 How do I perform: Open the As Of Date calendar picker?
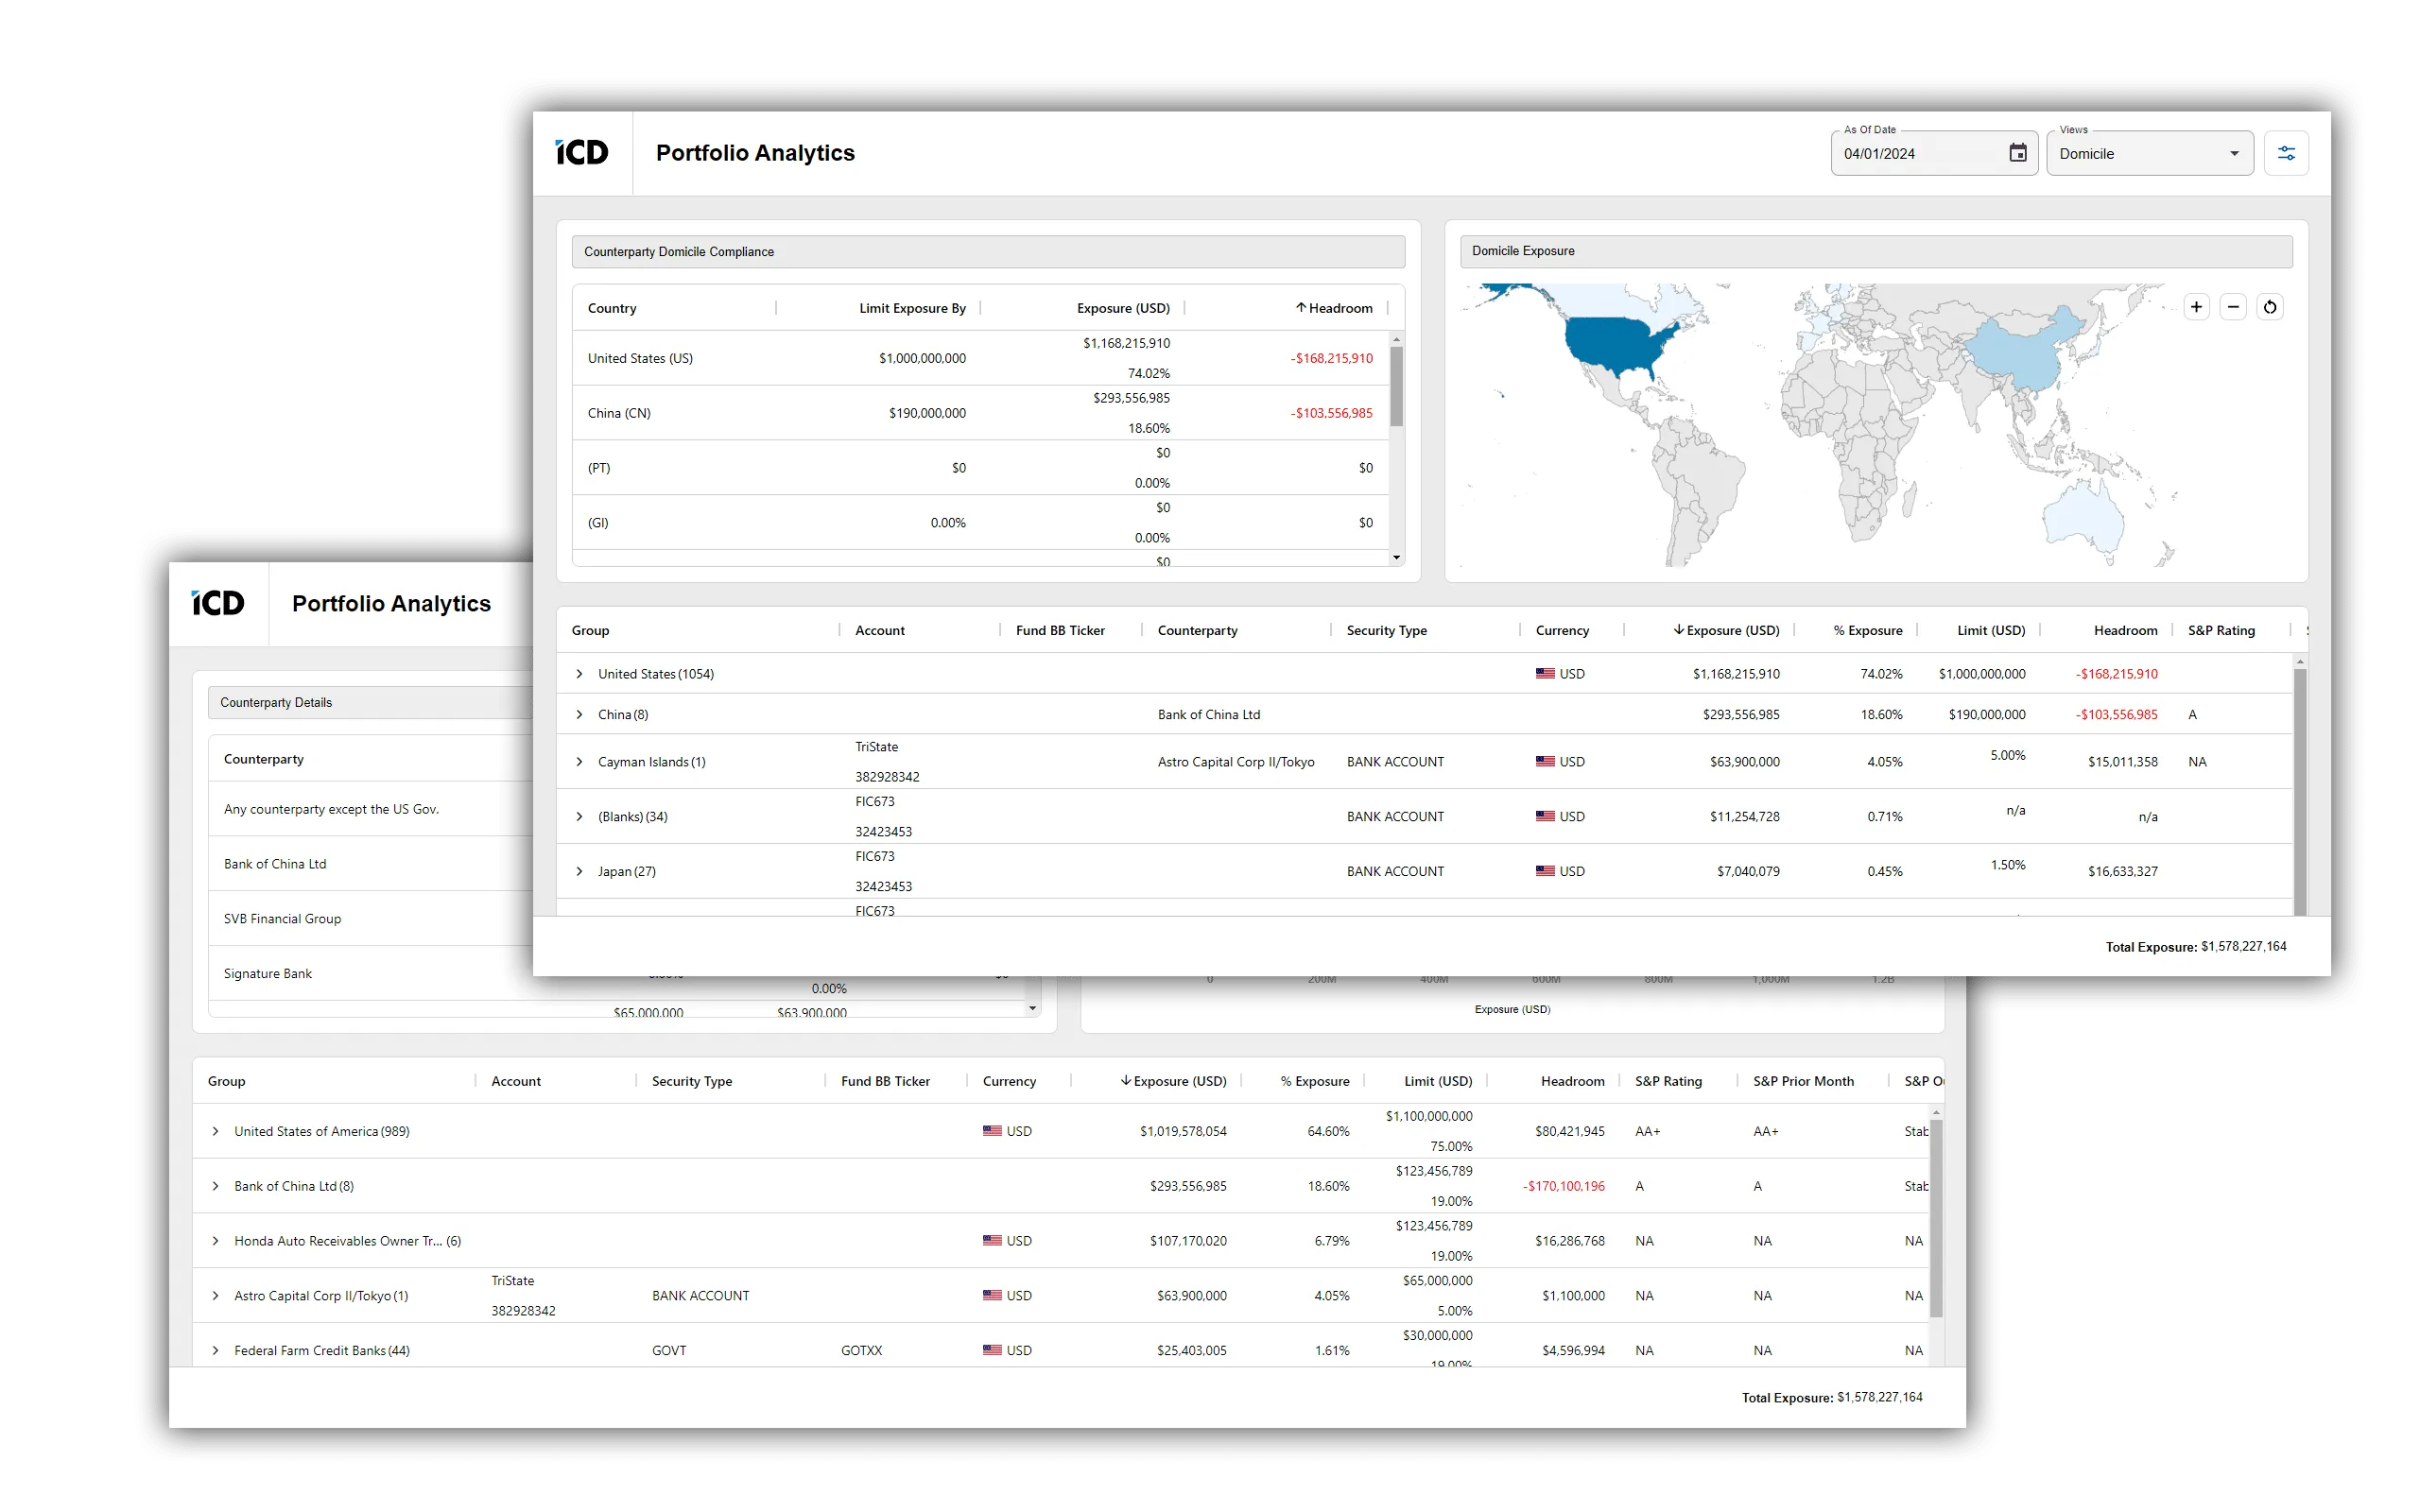point(2018,153)
